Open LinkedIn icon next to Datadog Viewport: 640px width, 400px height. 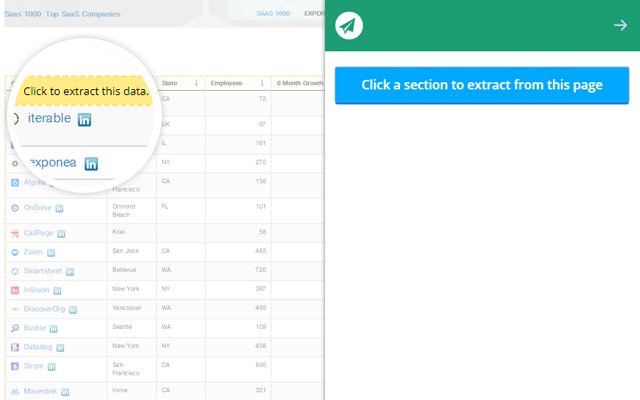click(x=60, y=348)
